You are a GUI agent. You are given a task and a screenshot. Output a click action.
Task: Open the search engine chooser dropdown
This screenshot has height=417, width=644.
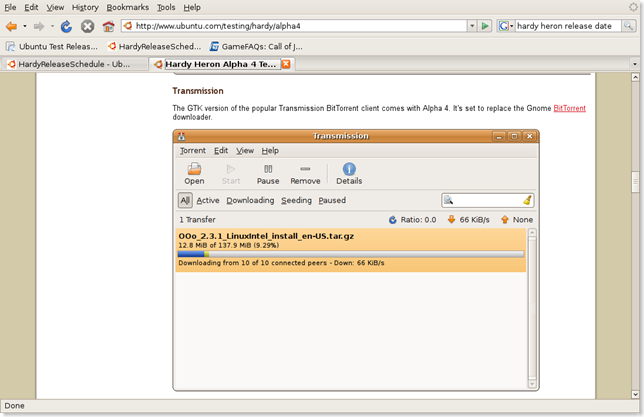(x=512, y=26)
